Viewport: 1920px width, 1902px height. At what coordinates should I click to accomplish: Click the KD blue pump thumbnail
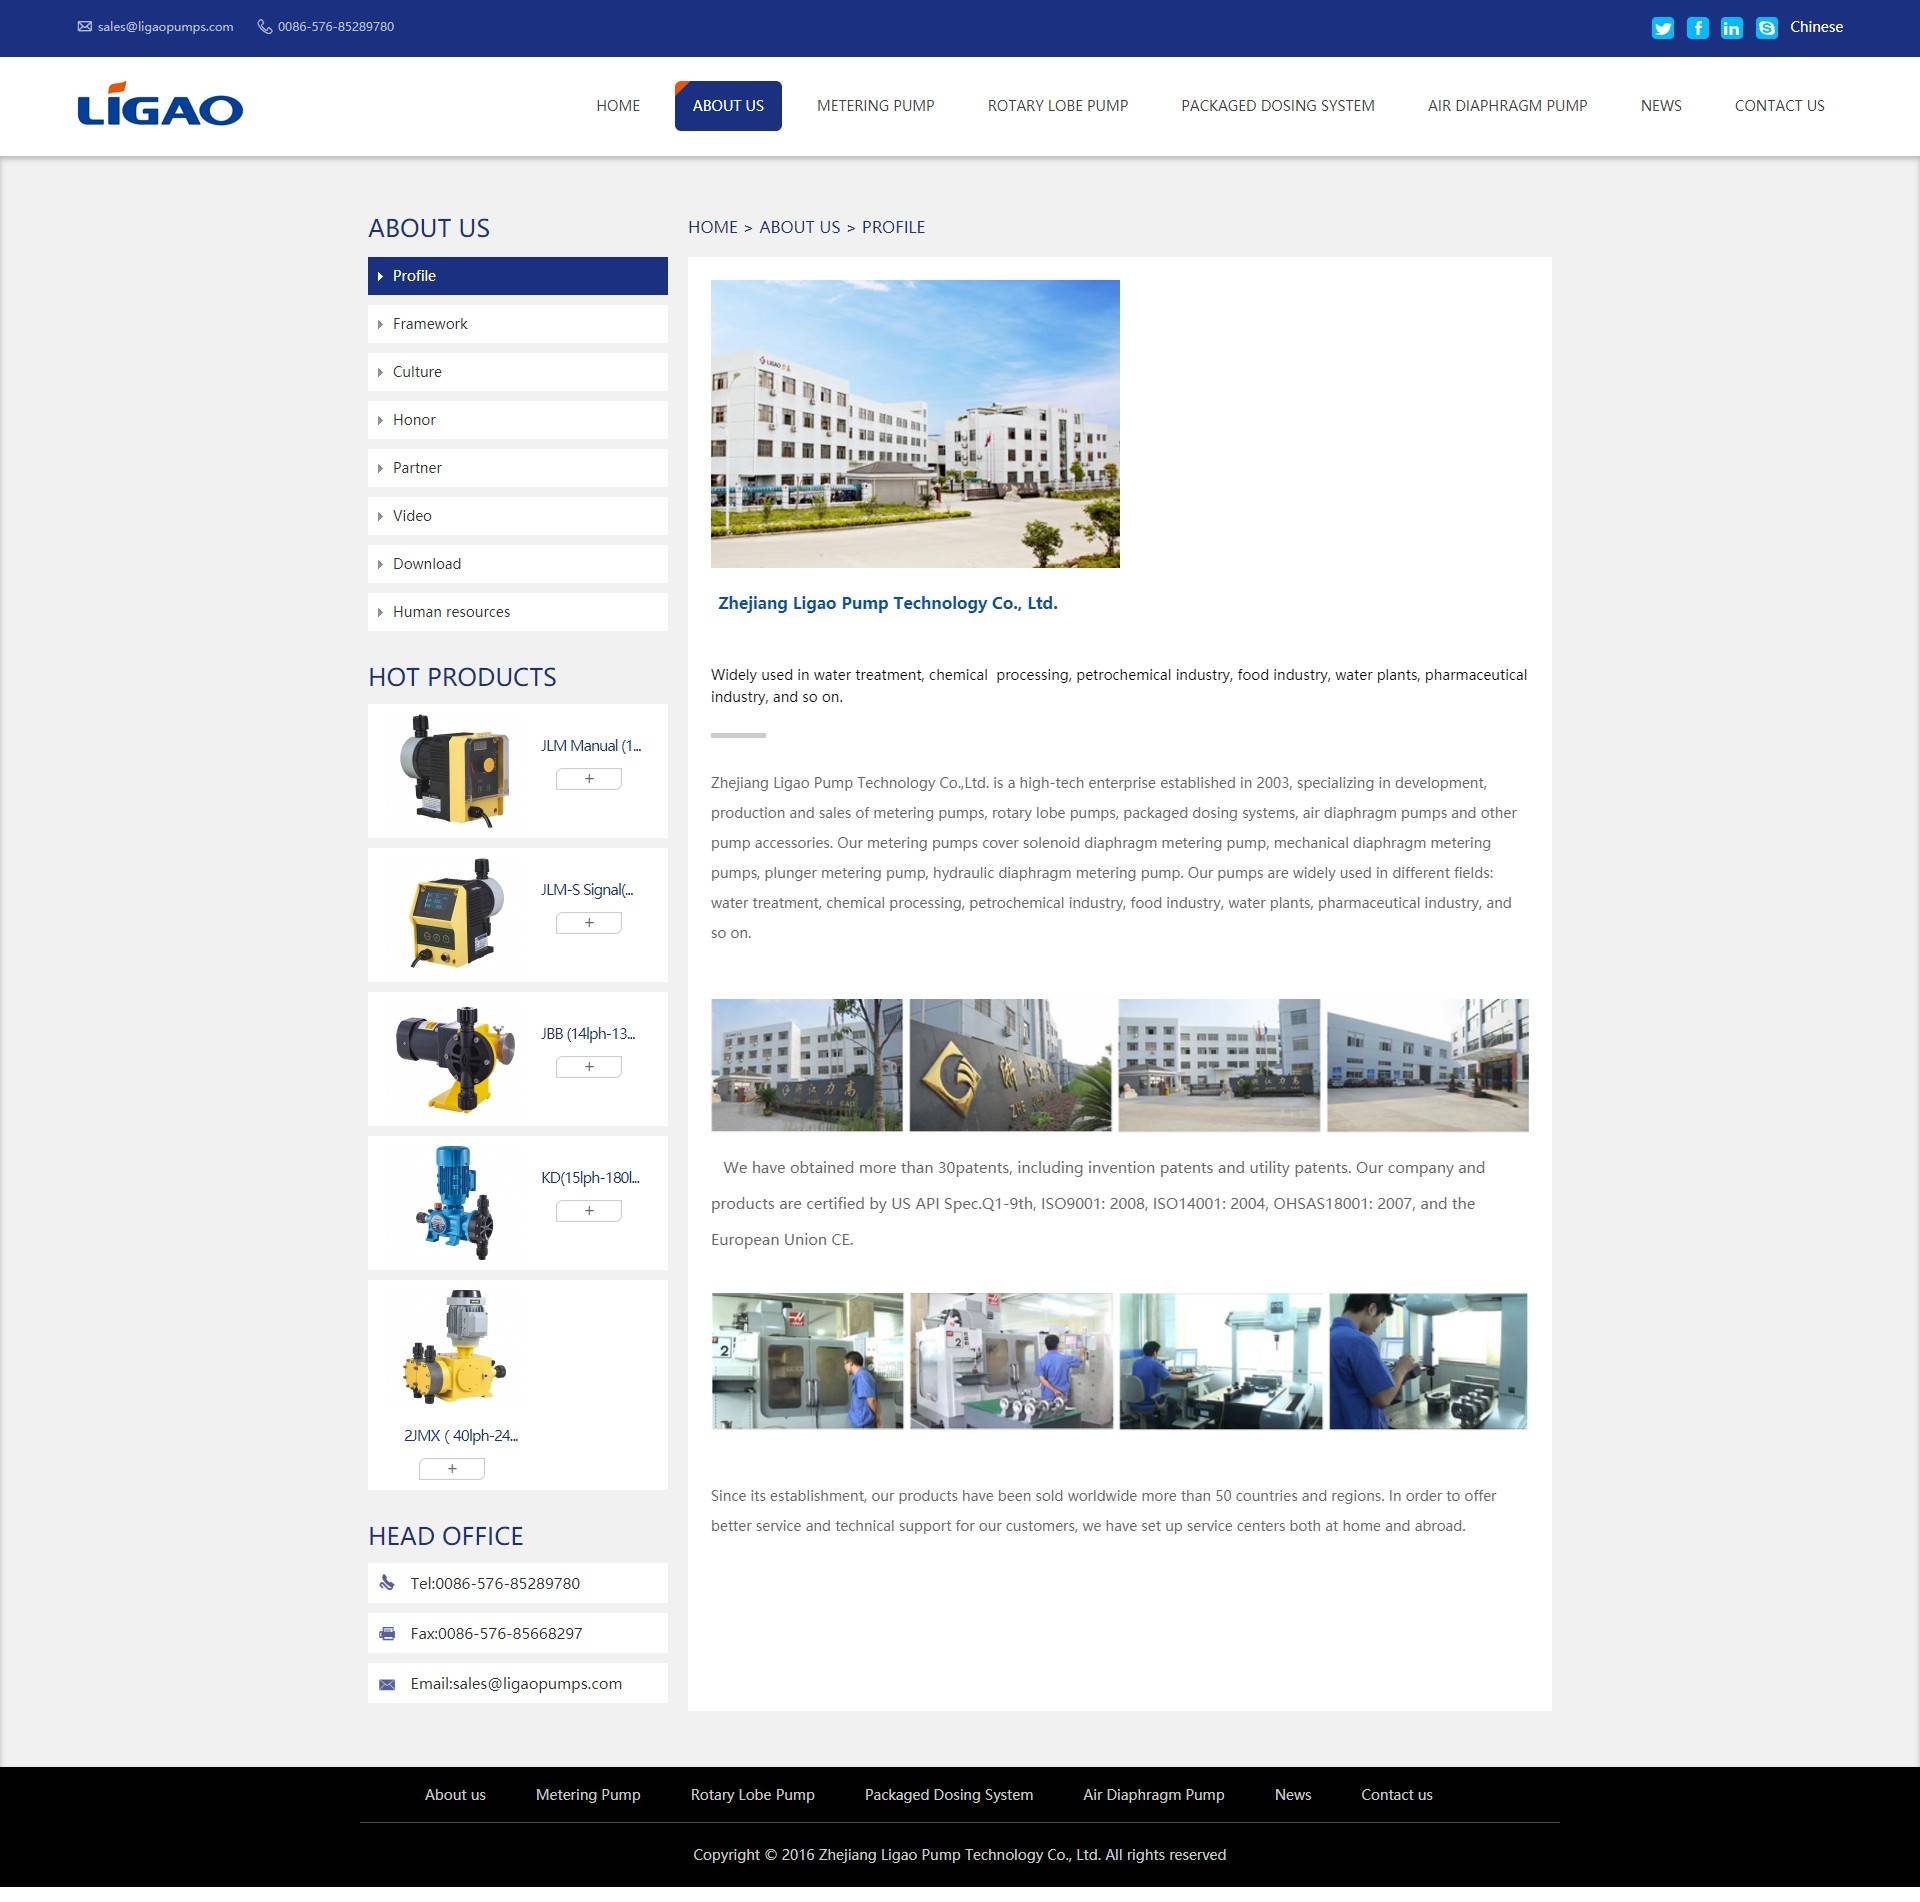click(454, 1202)
